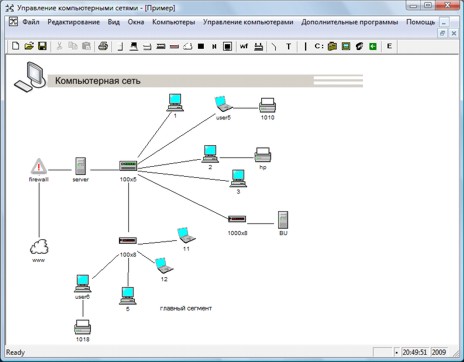
Task: Select the text 'T' tool
Action: [289, 46]
